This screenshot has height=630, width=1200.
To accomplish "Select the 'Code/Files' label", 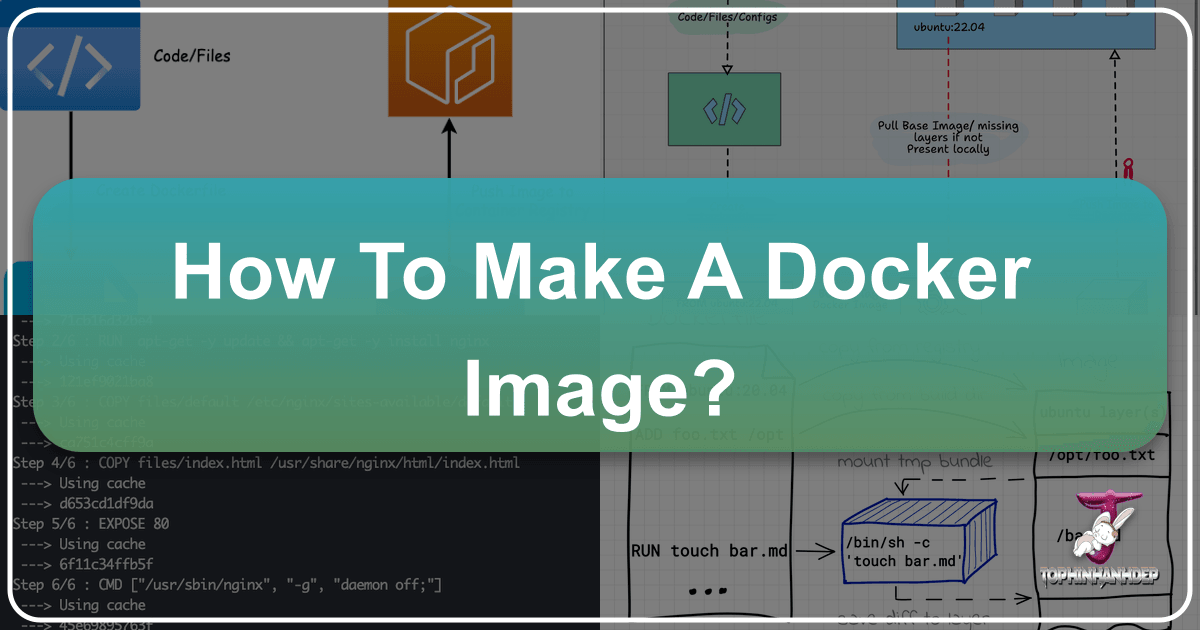I will 192,56.
